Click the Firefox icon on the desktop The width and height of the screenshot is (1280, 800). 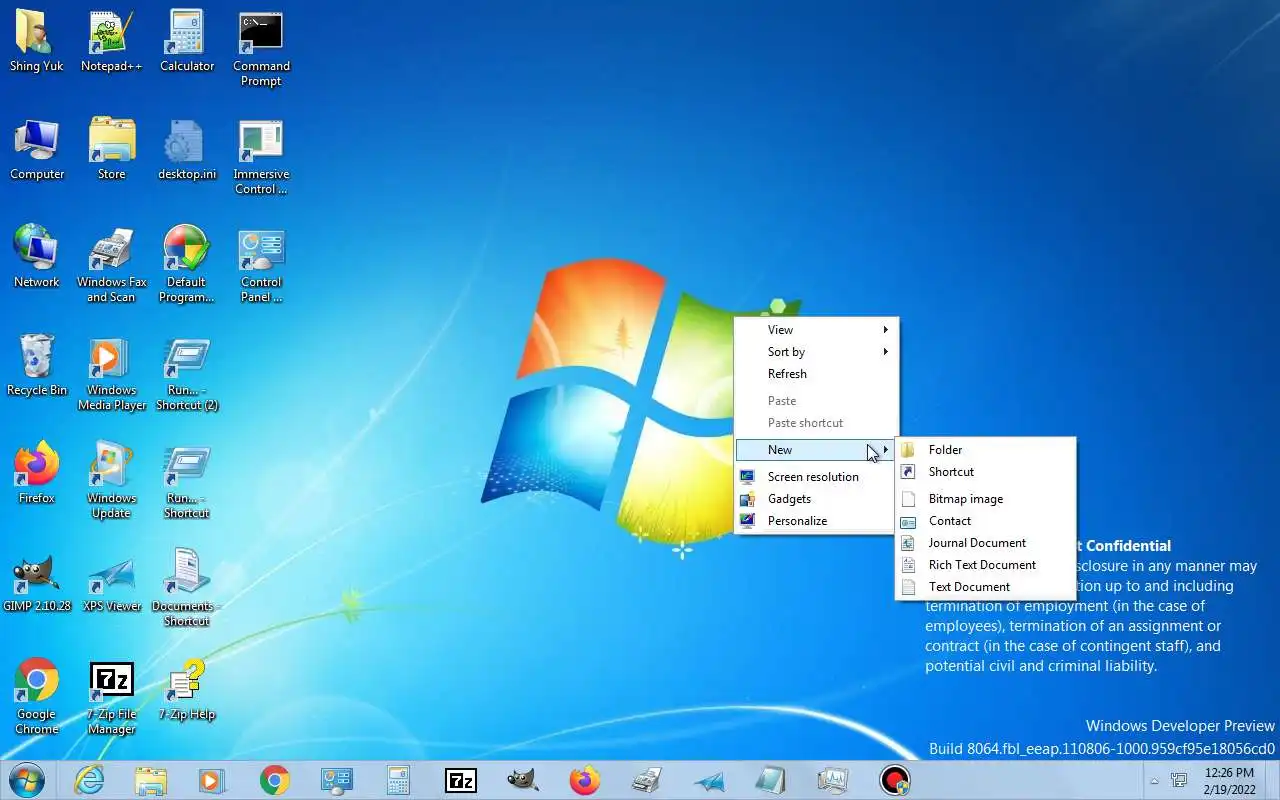[x=37, y=474]
